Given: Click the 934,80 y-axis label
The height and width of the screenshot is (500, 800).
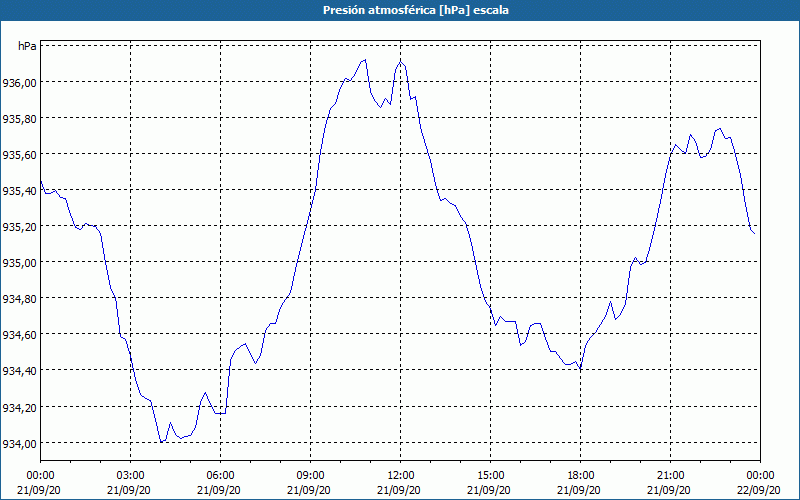Looking at the screenshot, I should [19, 298].
